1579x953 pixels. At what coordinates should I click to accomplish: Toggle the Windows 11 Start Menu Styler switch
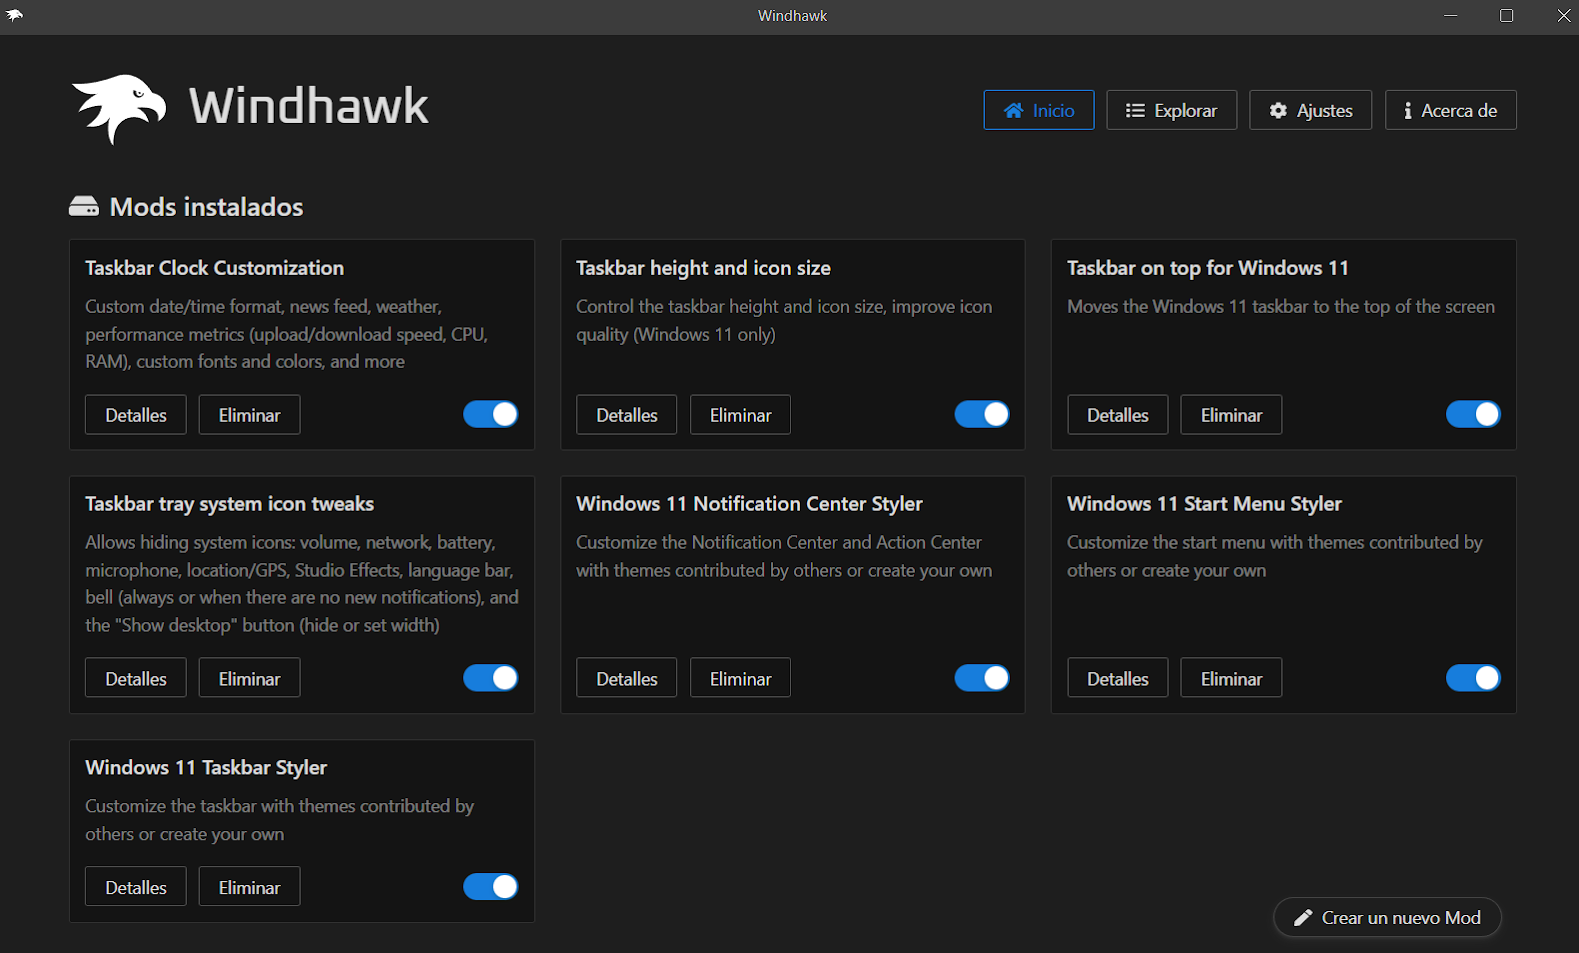tap(1473, 678)
